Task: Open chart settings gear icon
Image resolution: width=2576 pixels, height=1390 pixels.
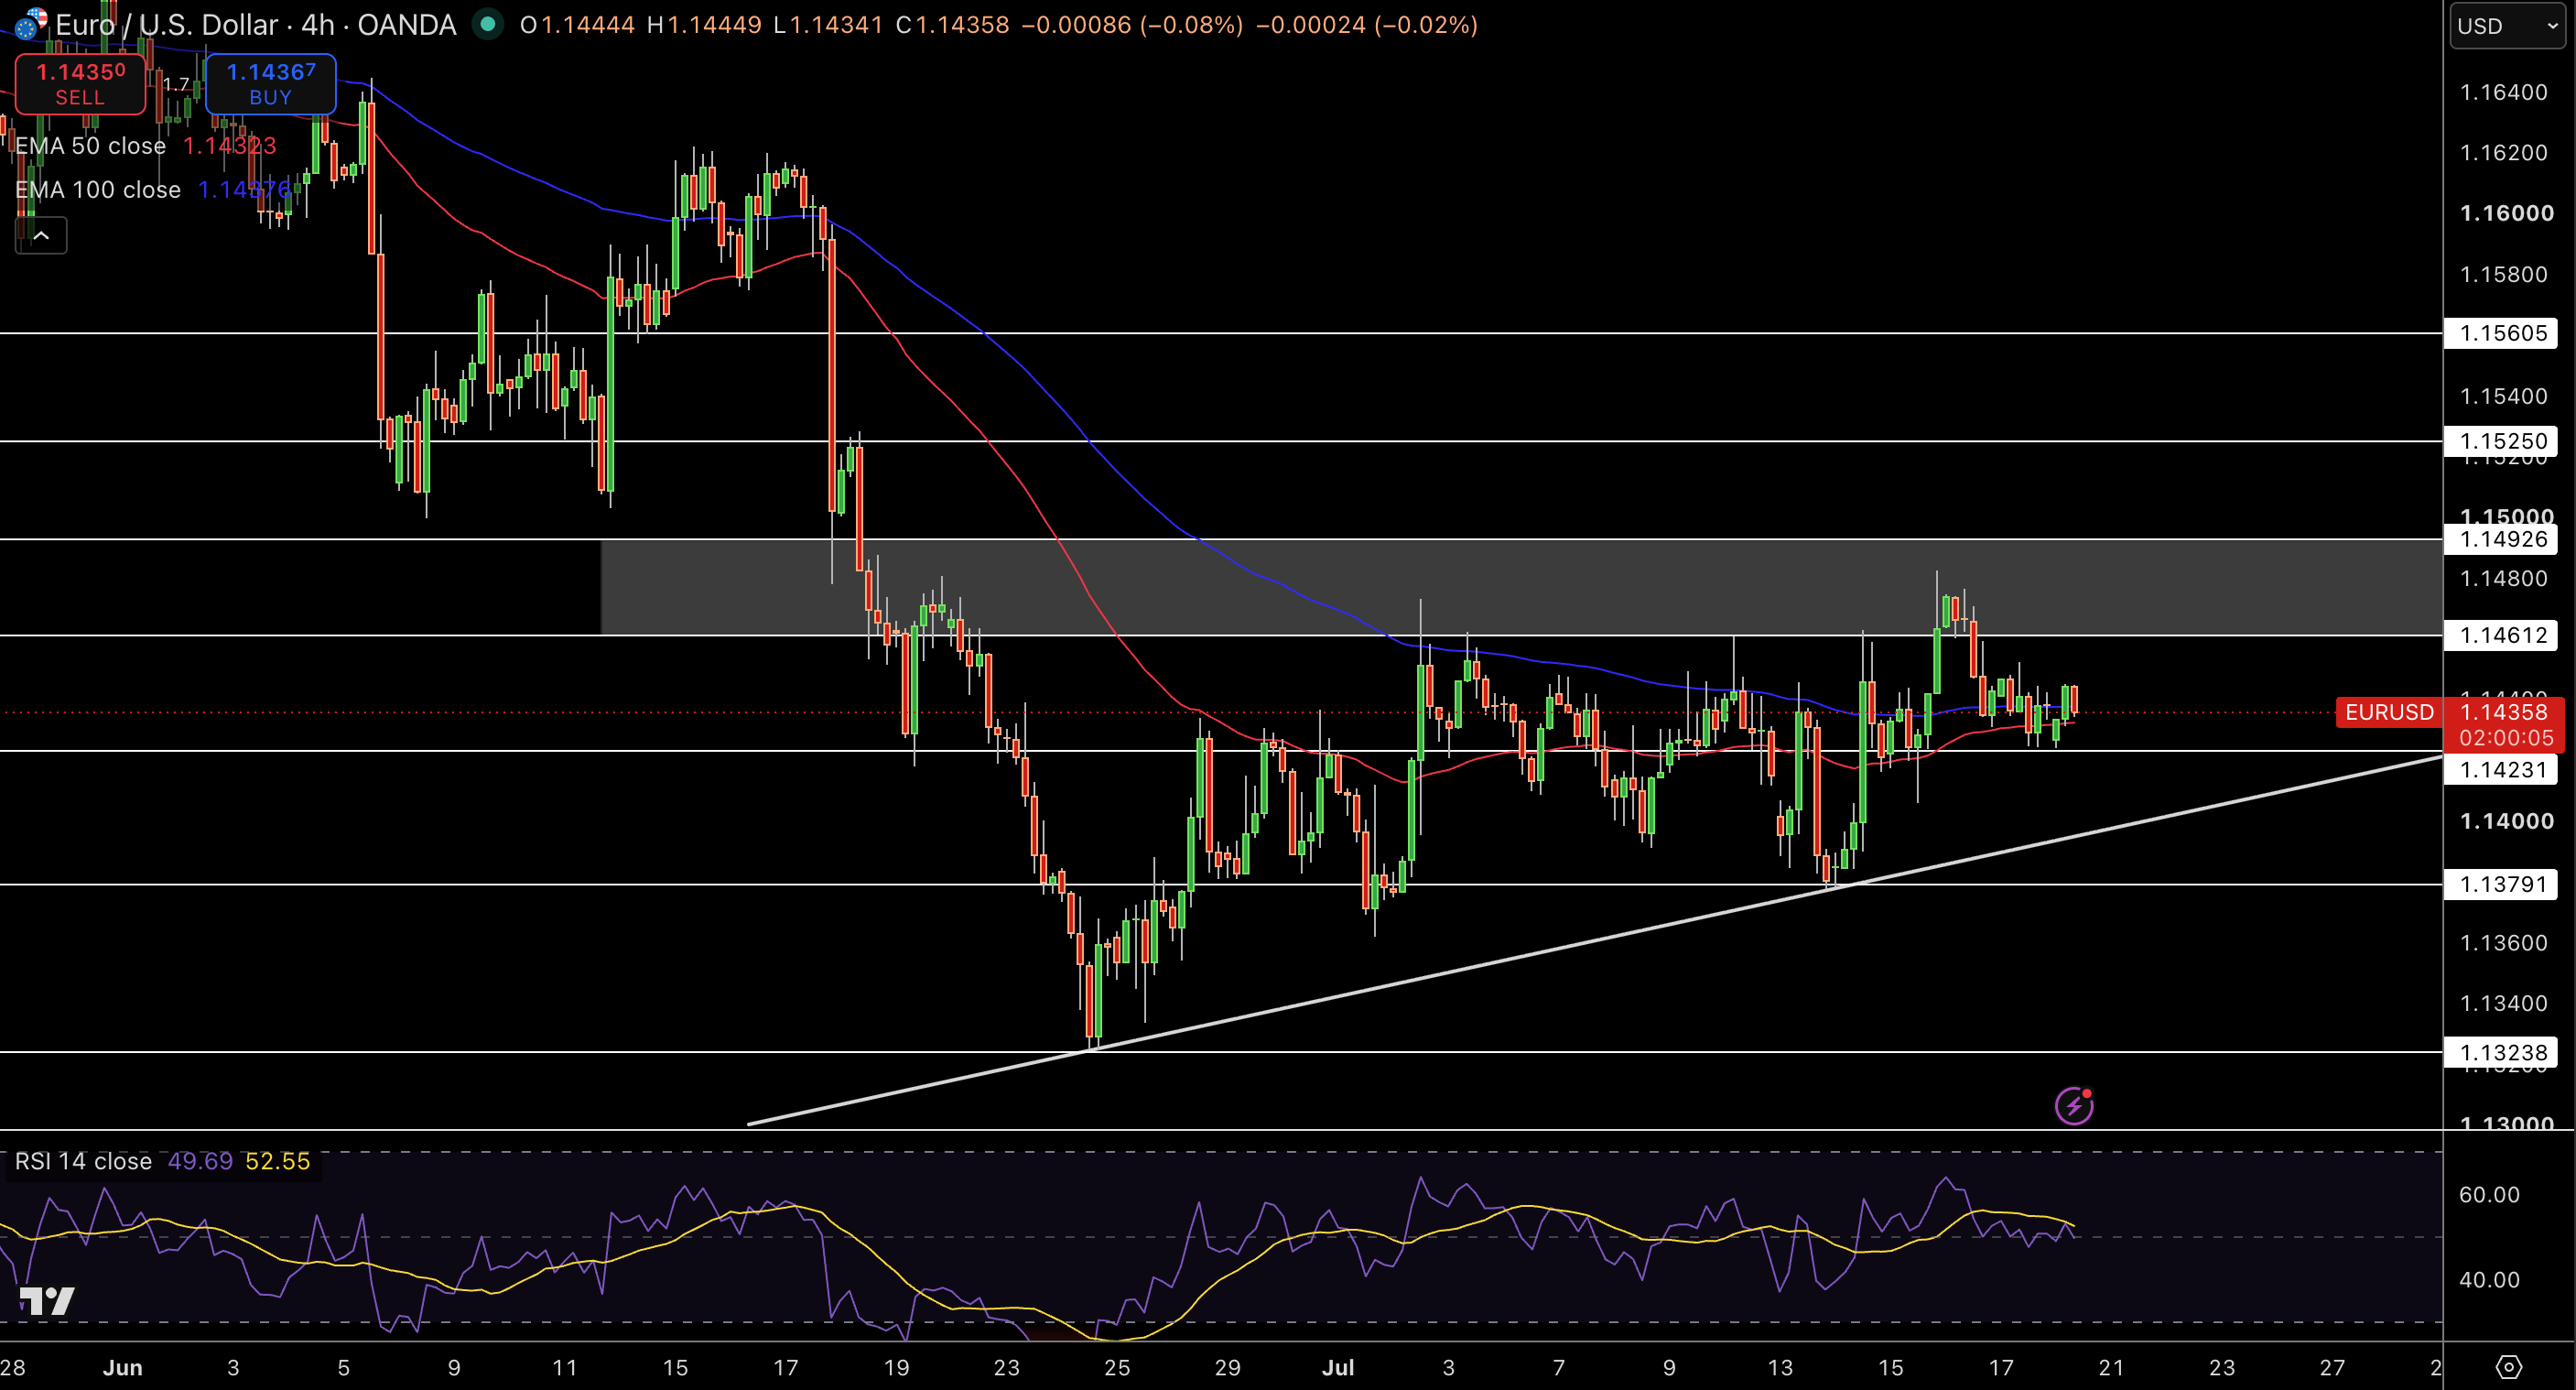Action: pos(2509,1367)
